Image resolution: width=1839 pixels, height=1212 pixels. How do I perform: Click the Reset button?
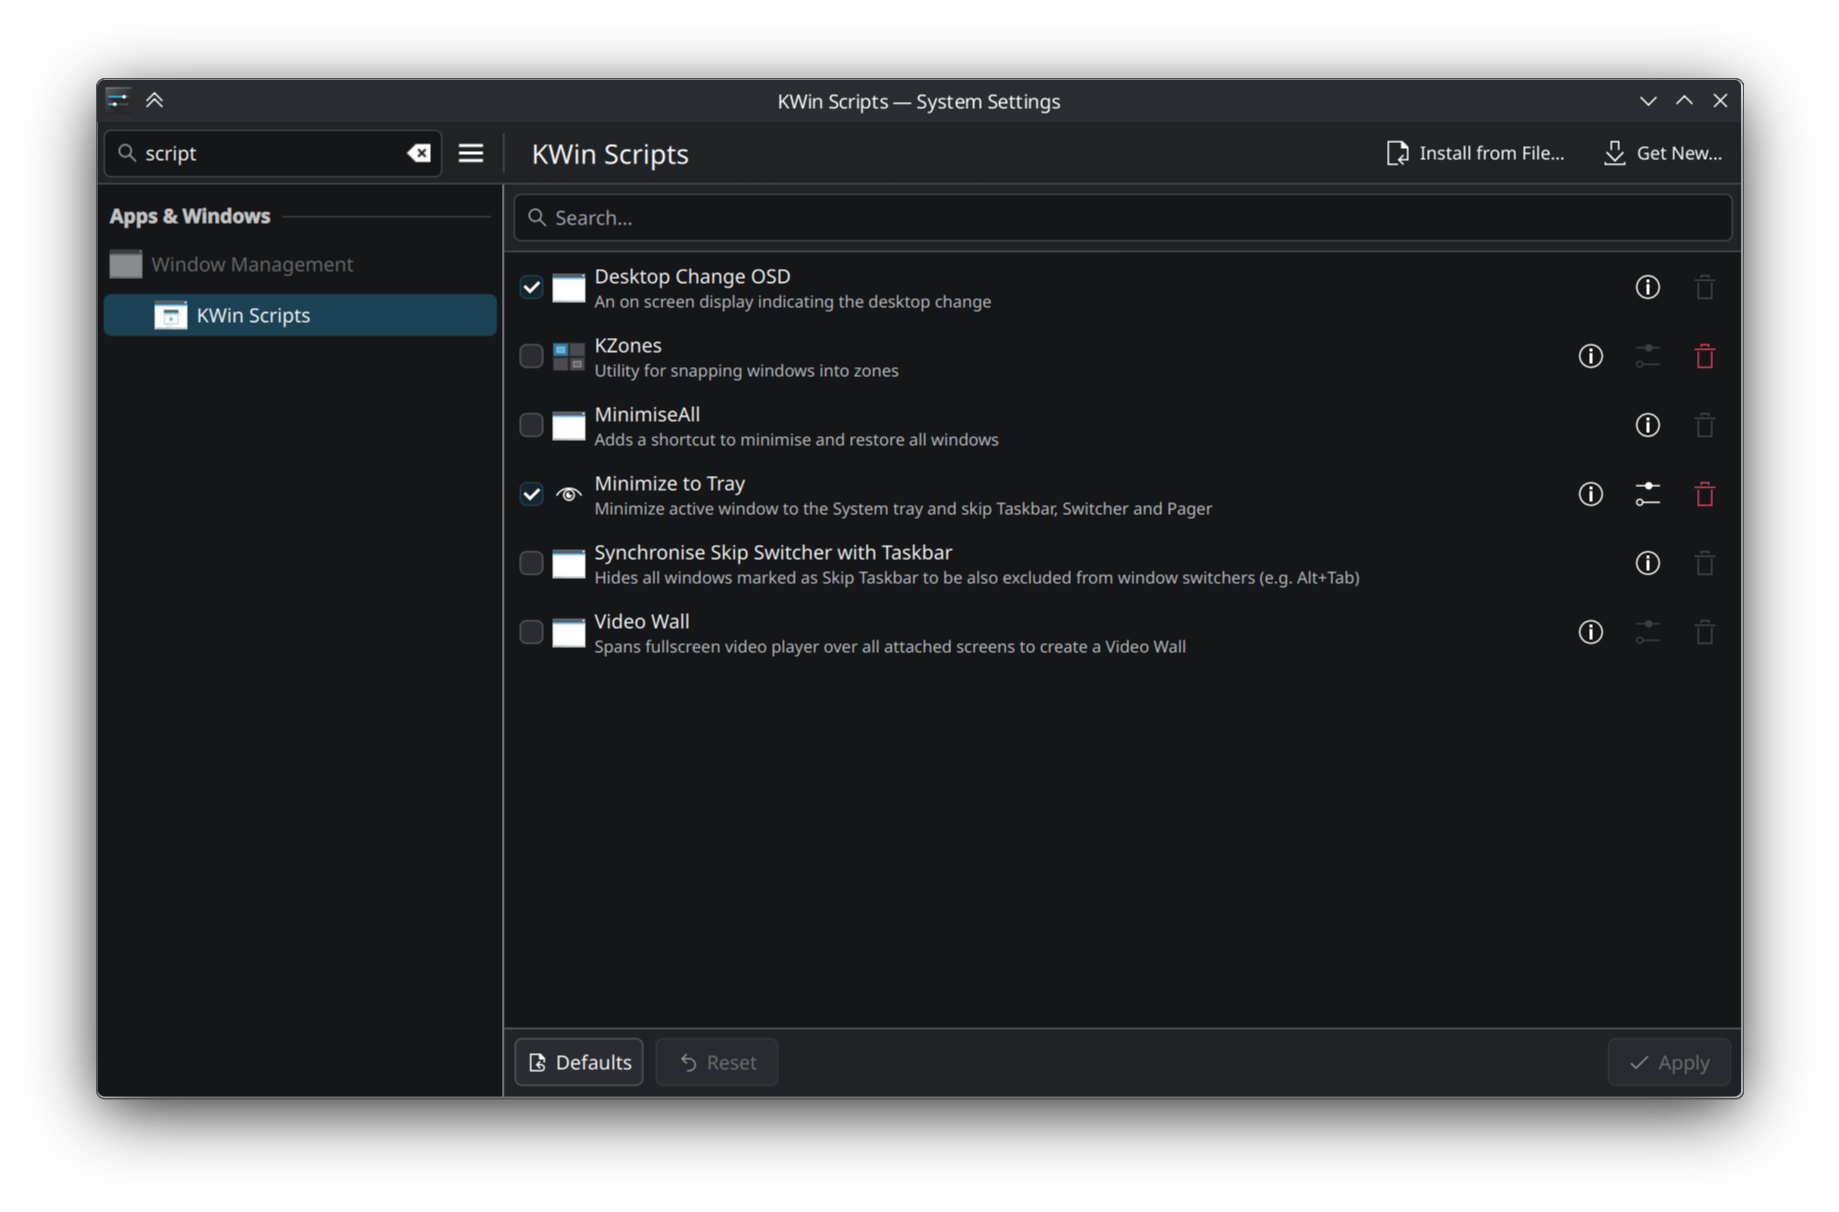(717, 1062)
